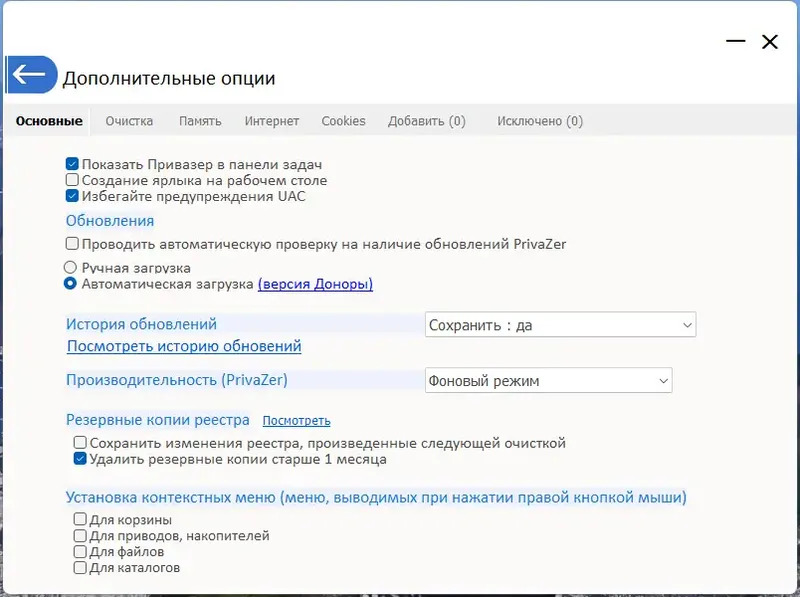Enable context menu Для приводов, накопителей
800x597 pixels.
click(80, 535)
